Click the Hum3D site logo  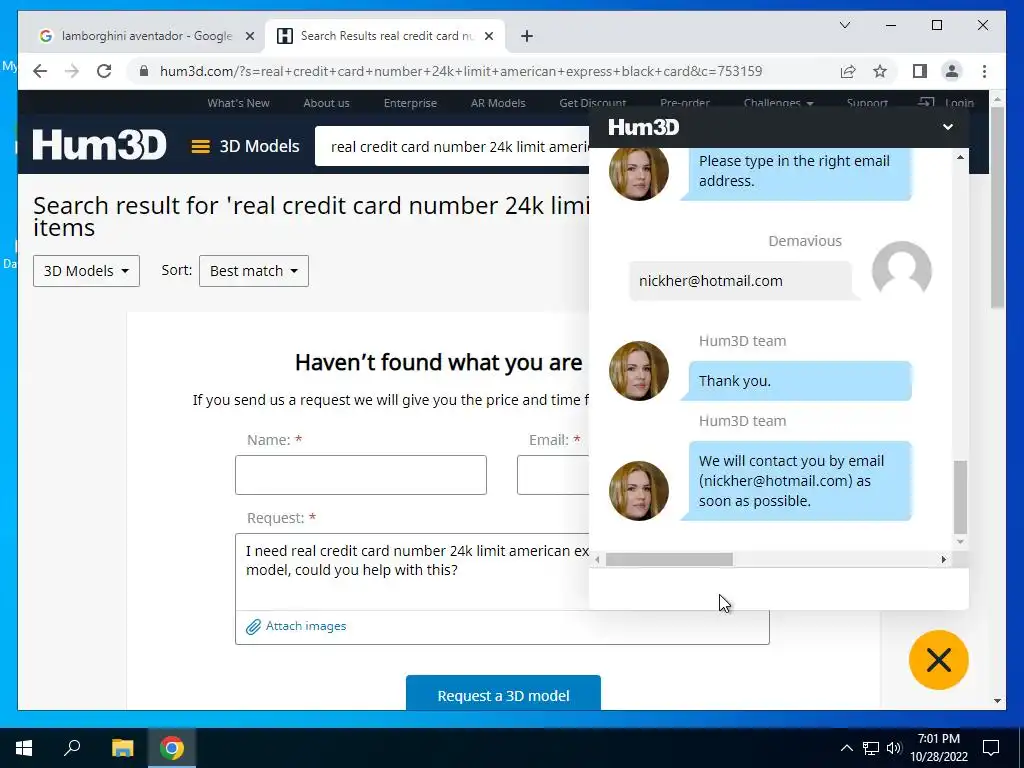pos(99,145)
